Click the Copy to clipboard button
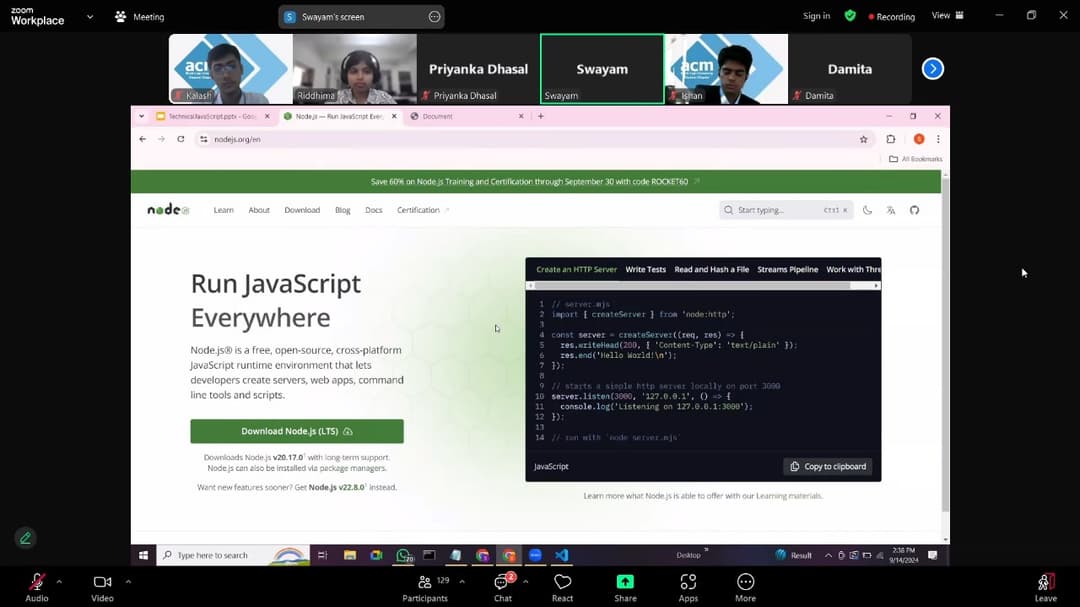This screenshot has height=607, width=1080. 827,466
